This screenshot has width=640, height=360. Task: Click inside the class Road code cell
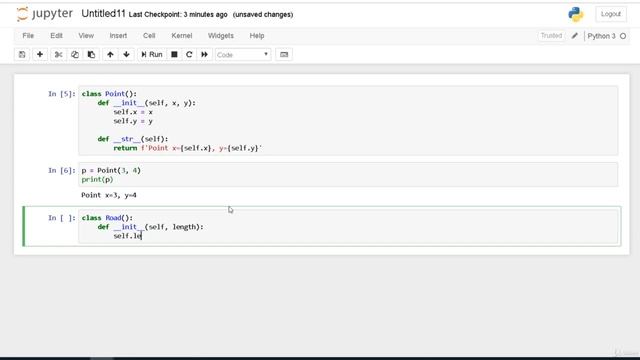coord(348,227)
